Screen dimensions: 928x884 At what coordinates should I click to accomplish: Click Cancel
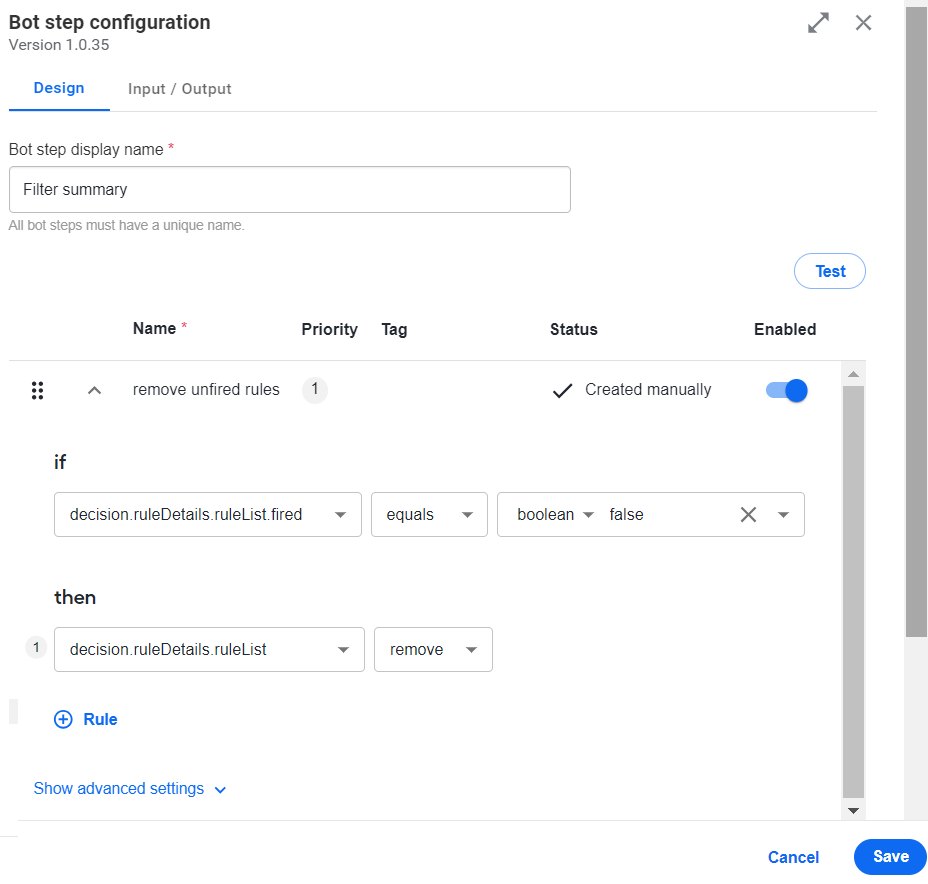click(x=793, y=857)
